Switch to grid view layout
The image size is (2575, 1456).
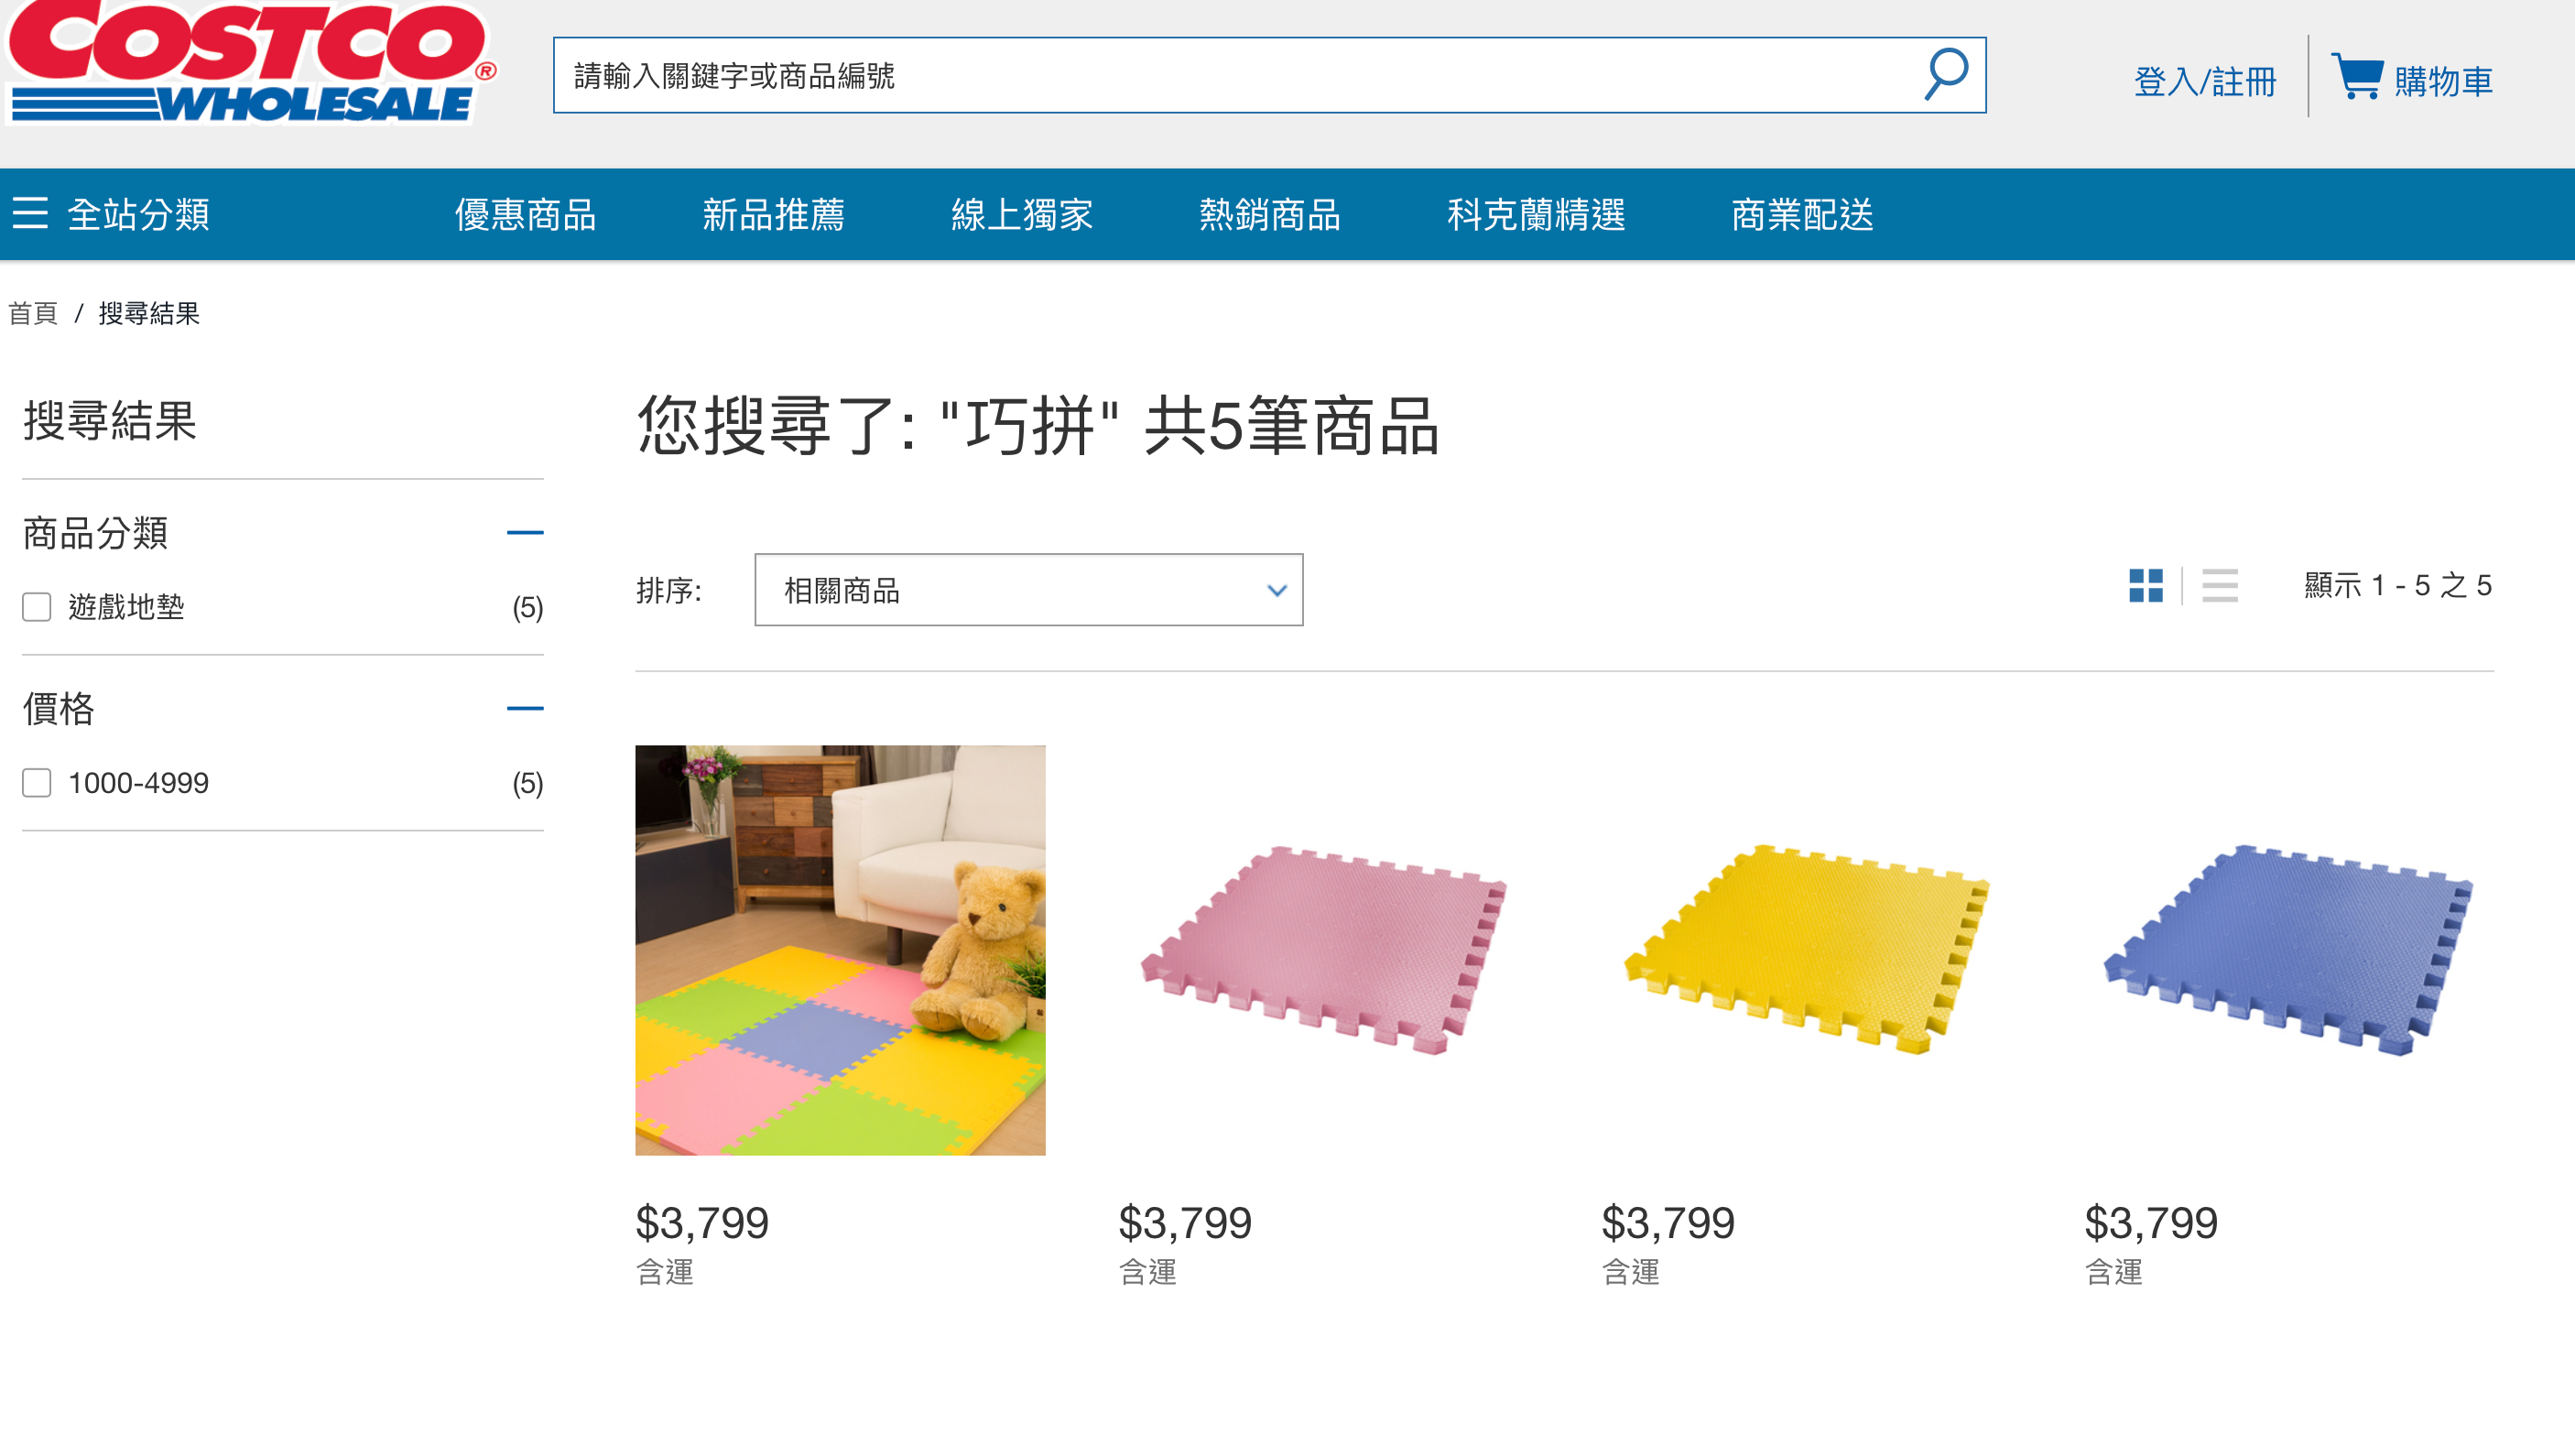pyautogui.click(x=2145, y=585)
